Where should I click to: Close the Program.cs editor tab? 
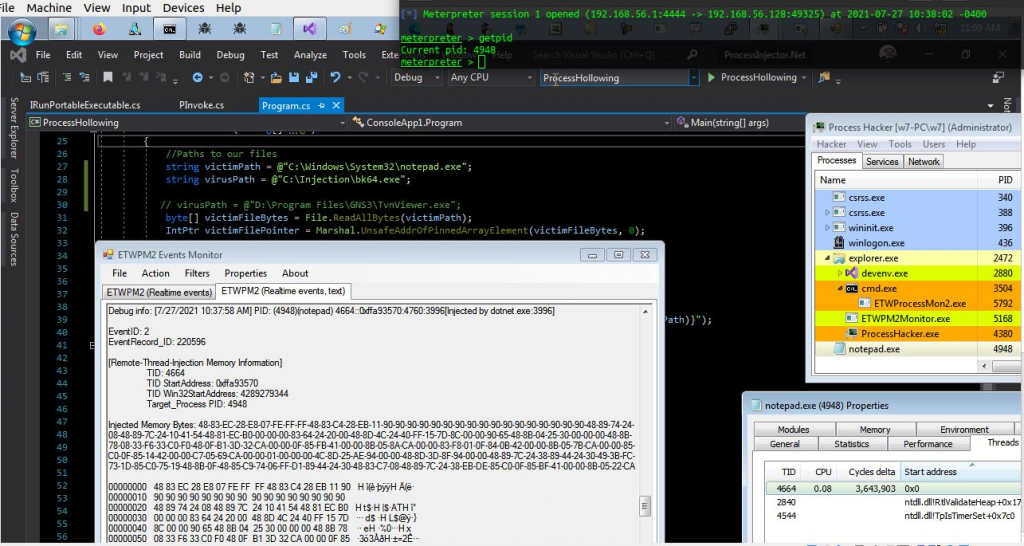(x=335, y=105)
